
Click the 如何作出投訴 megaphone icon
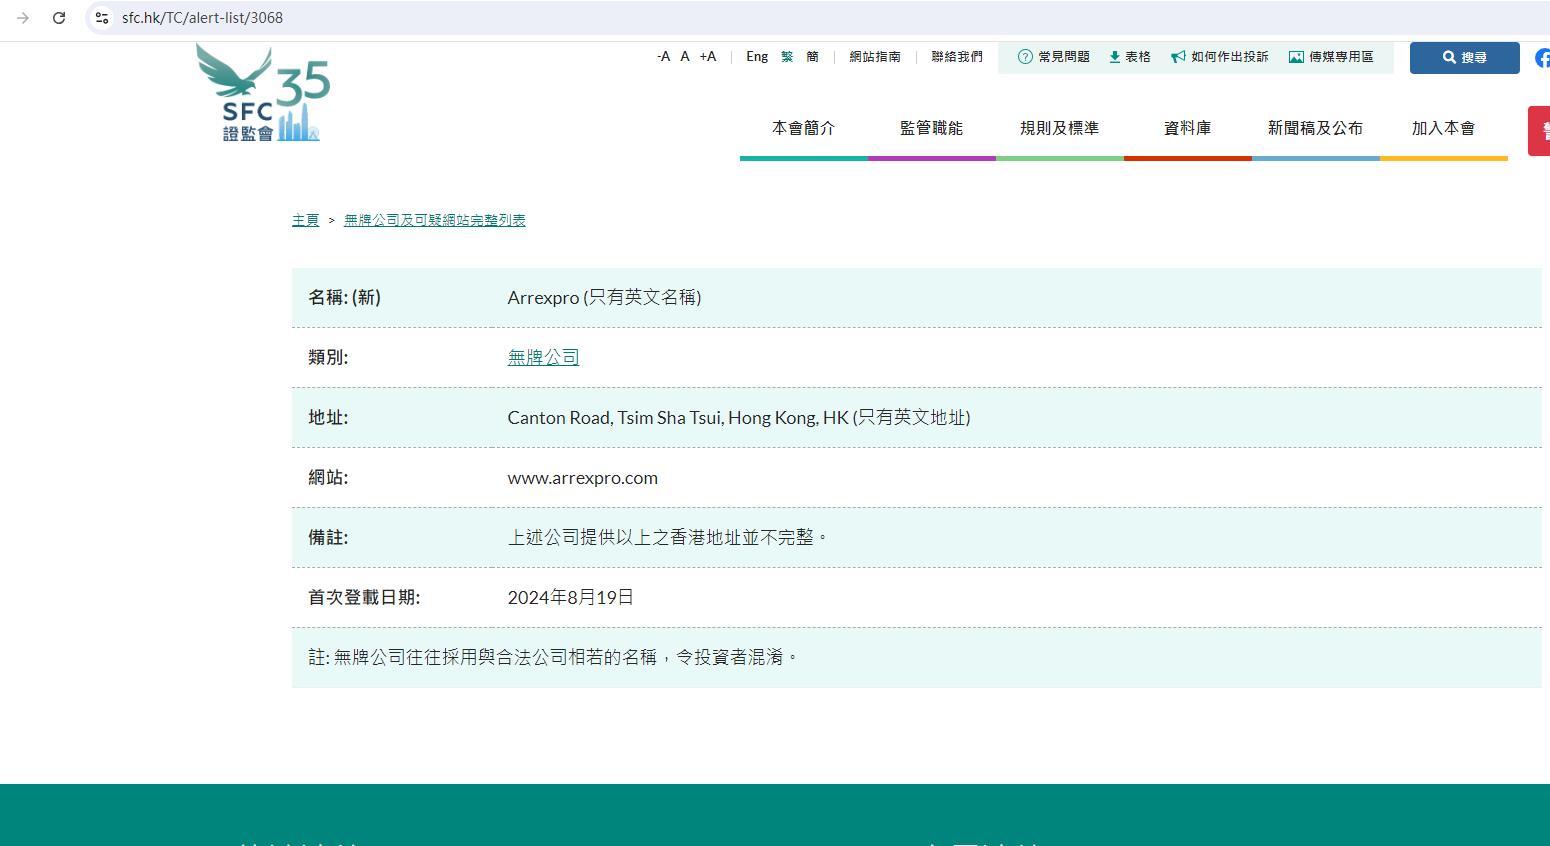(x=1178, y=57)
